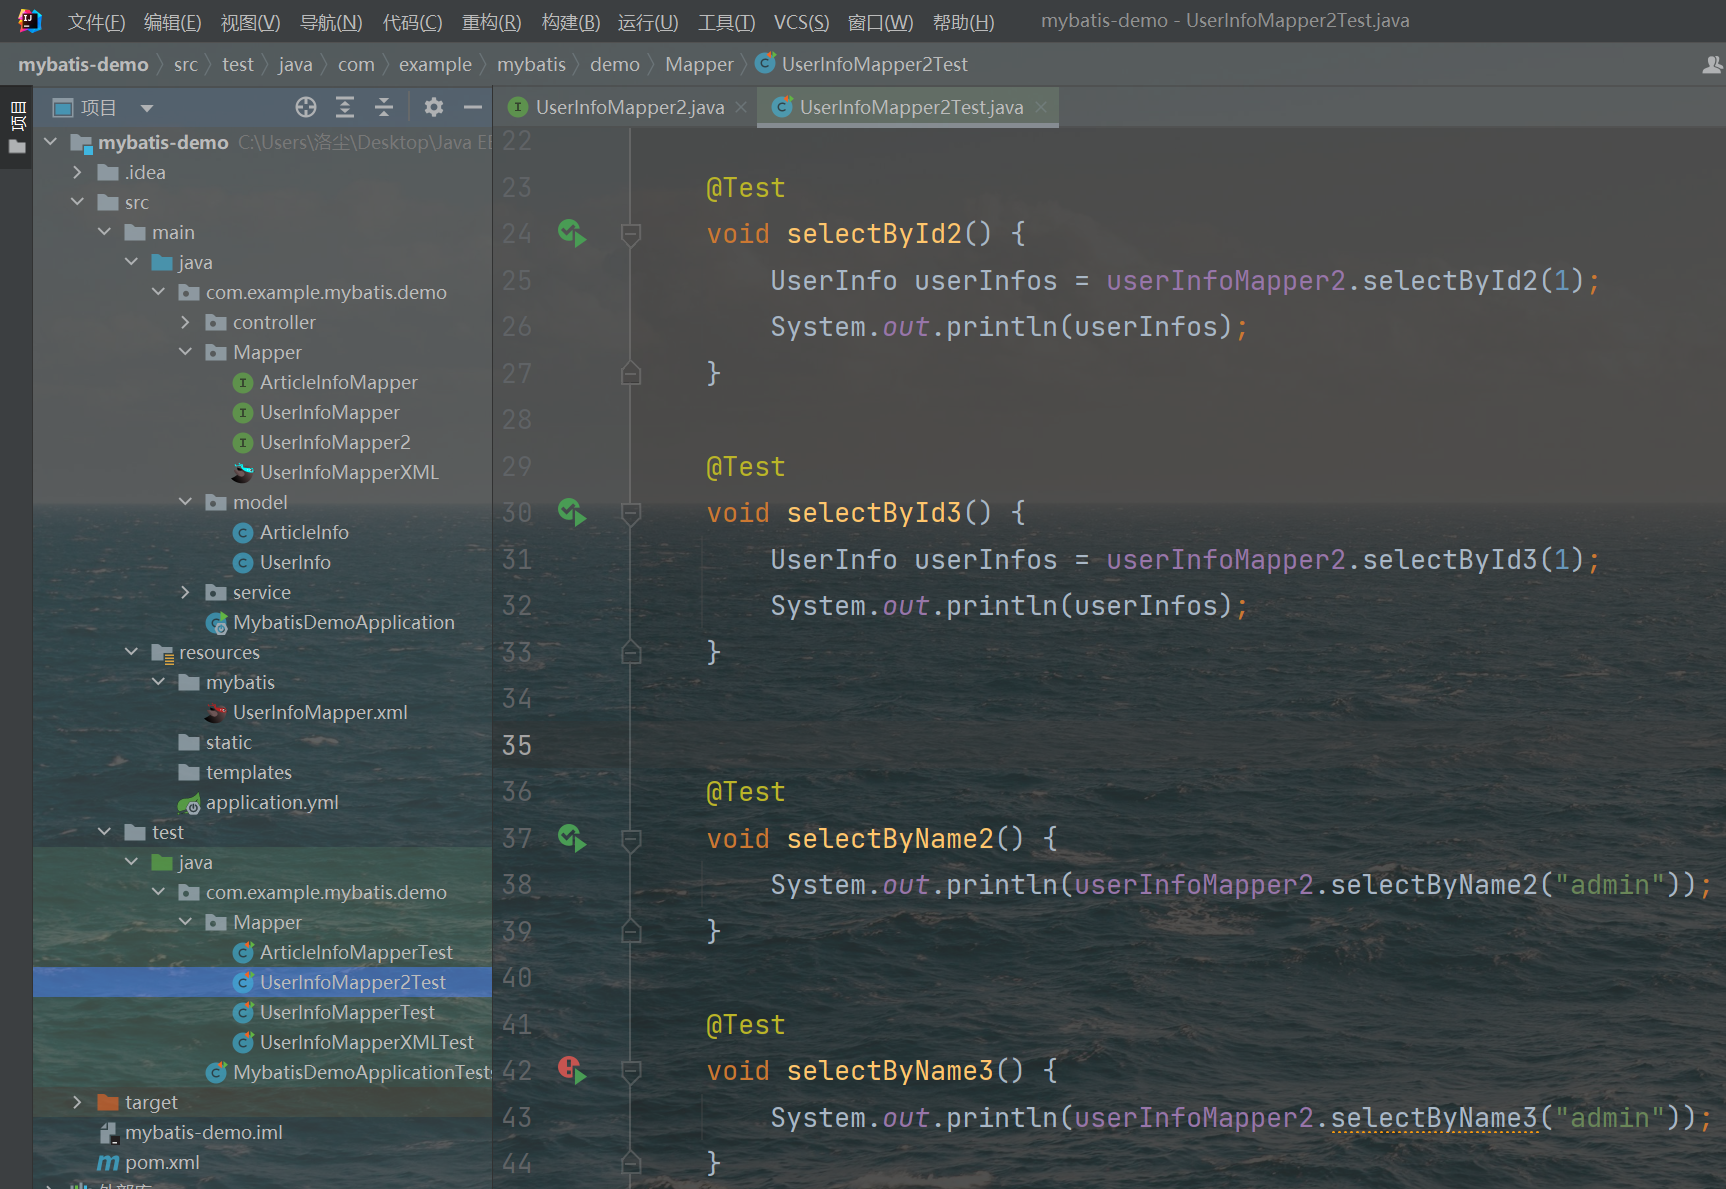The image size is (1726, 1189).
Task: Open project panel settings gear
Action: pos(434,107)
